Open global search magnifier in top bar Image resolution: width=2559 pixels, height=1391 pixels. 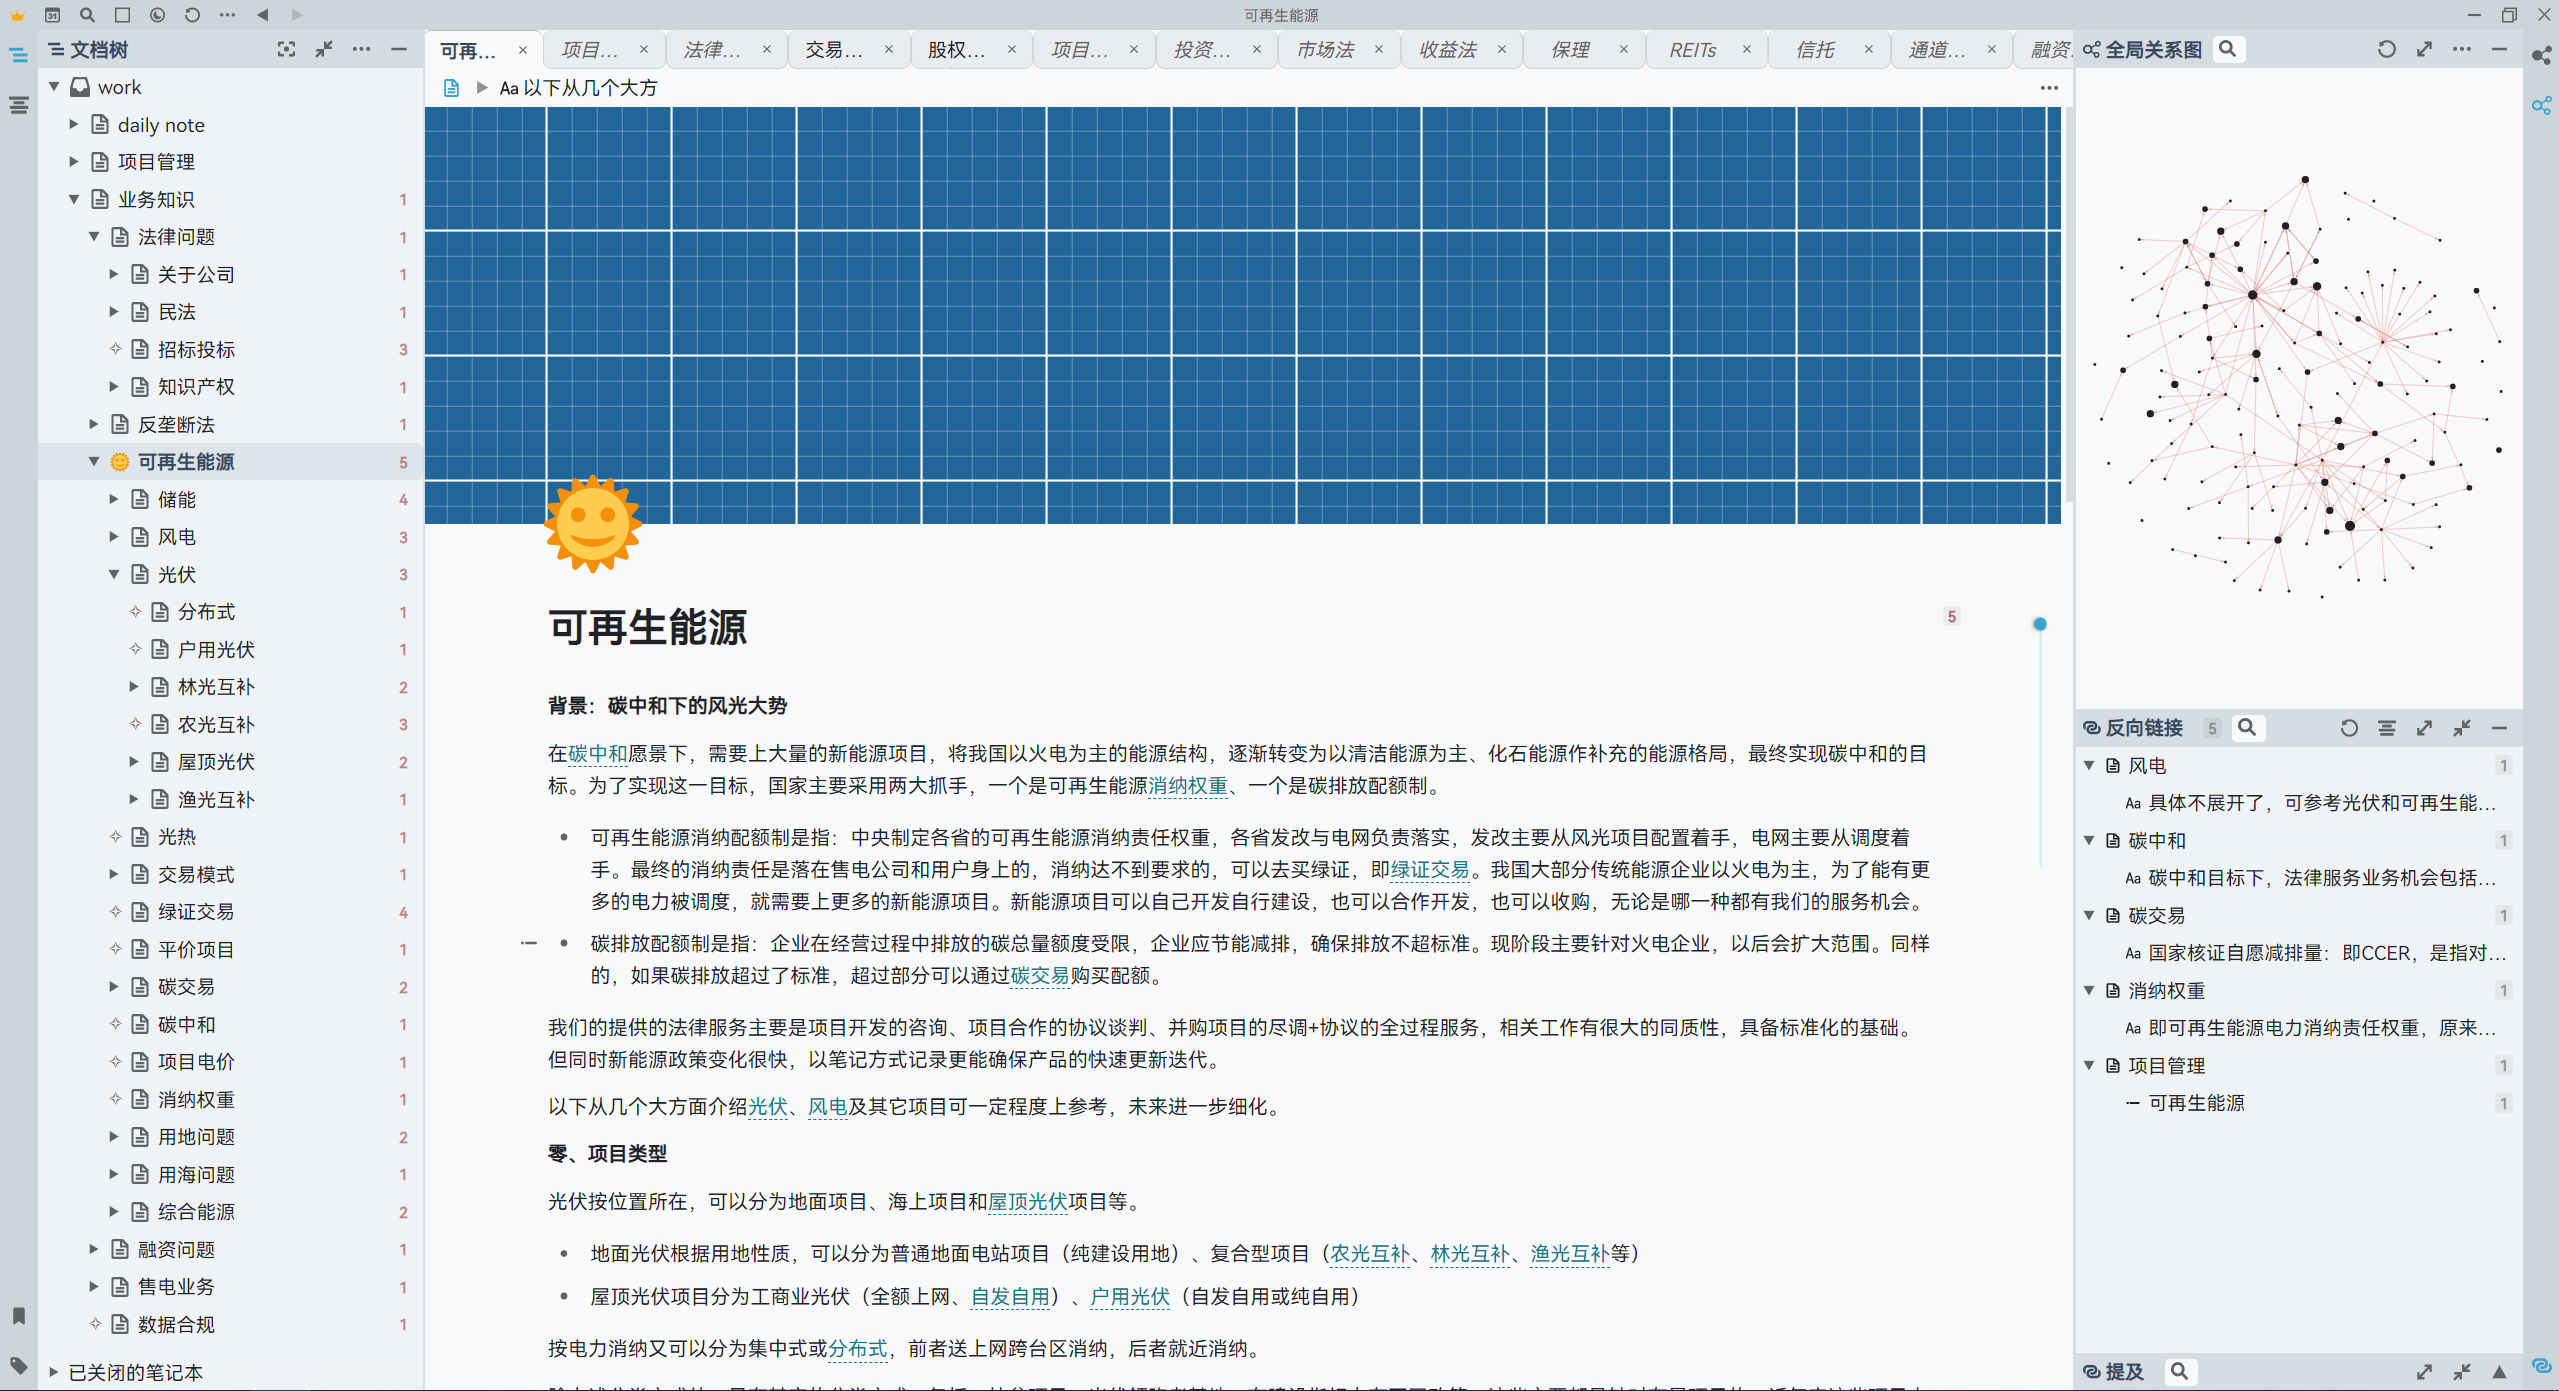[87, 15]
